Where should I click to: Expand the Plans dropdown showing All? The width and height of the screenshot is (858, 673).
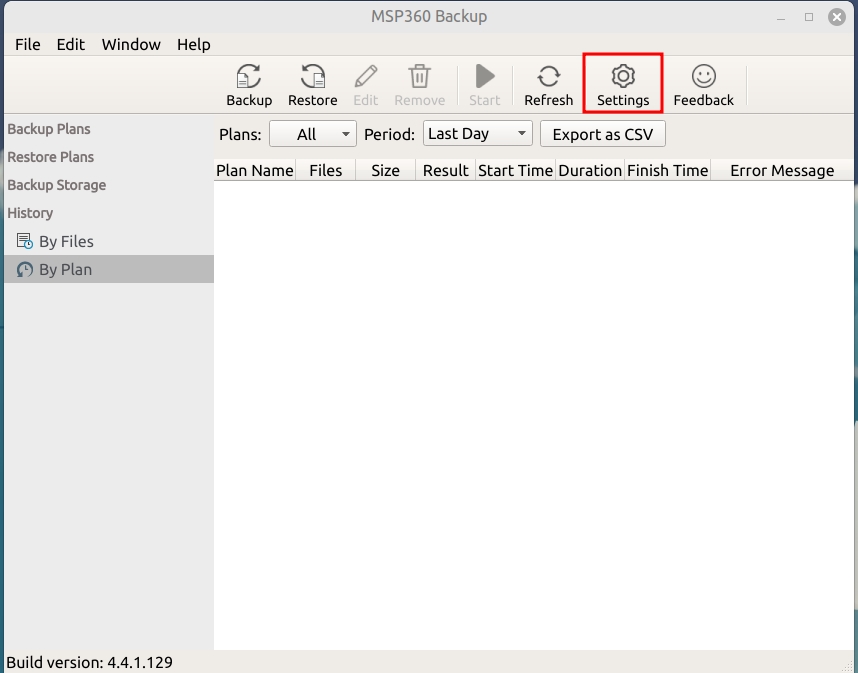(312, 134)
